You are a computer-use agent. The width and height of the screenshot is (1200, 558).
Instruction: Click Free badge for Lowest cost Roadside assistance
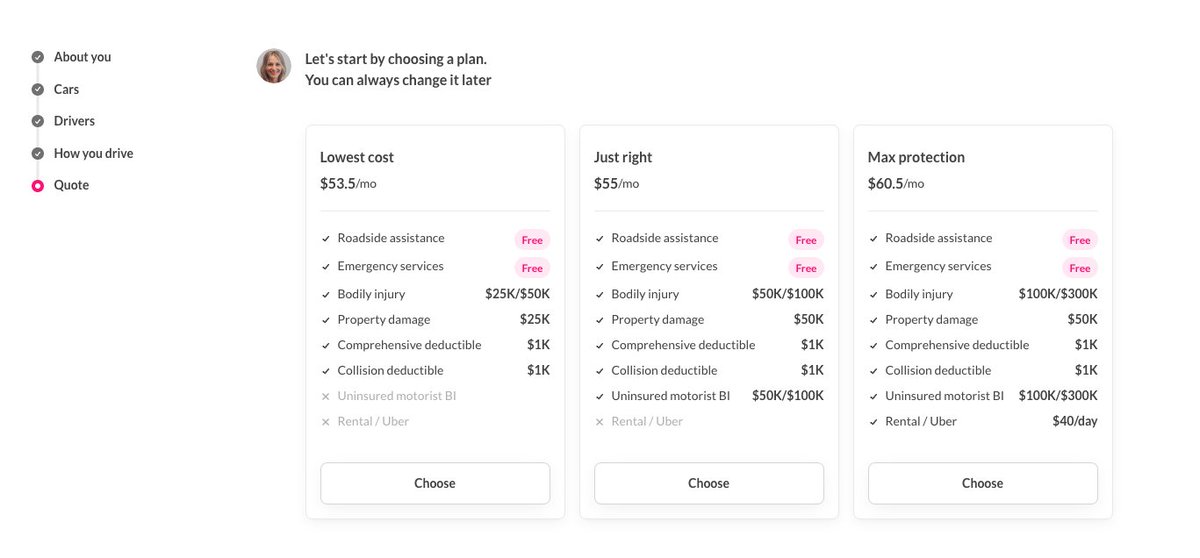(532, 240)
